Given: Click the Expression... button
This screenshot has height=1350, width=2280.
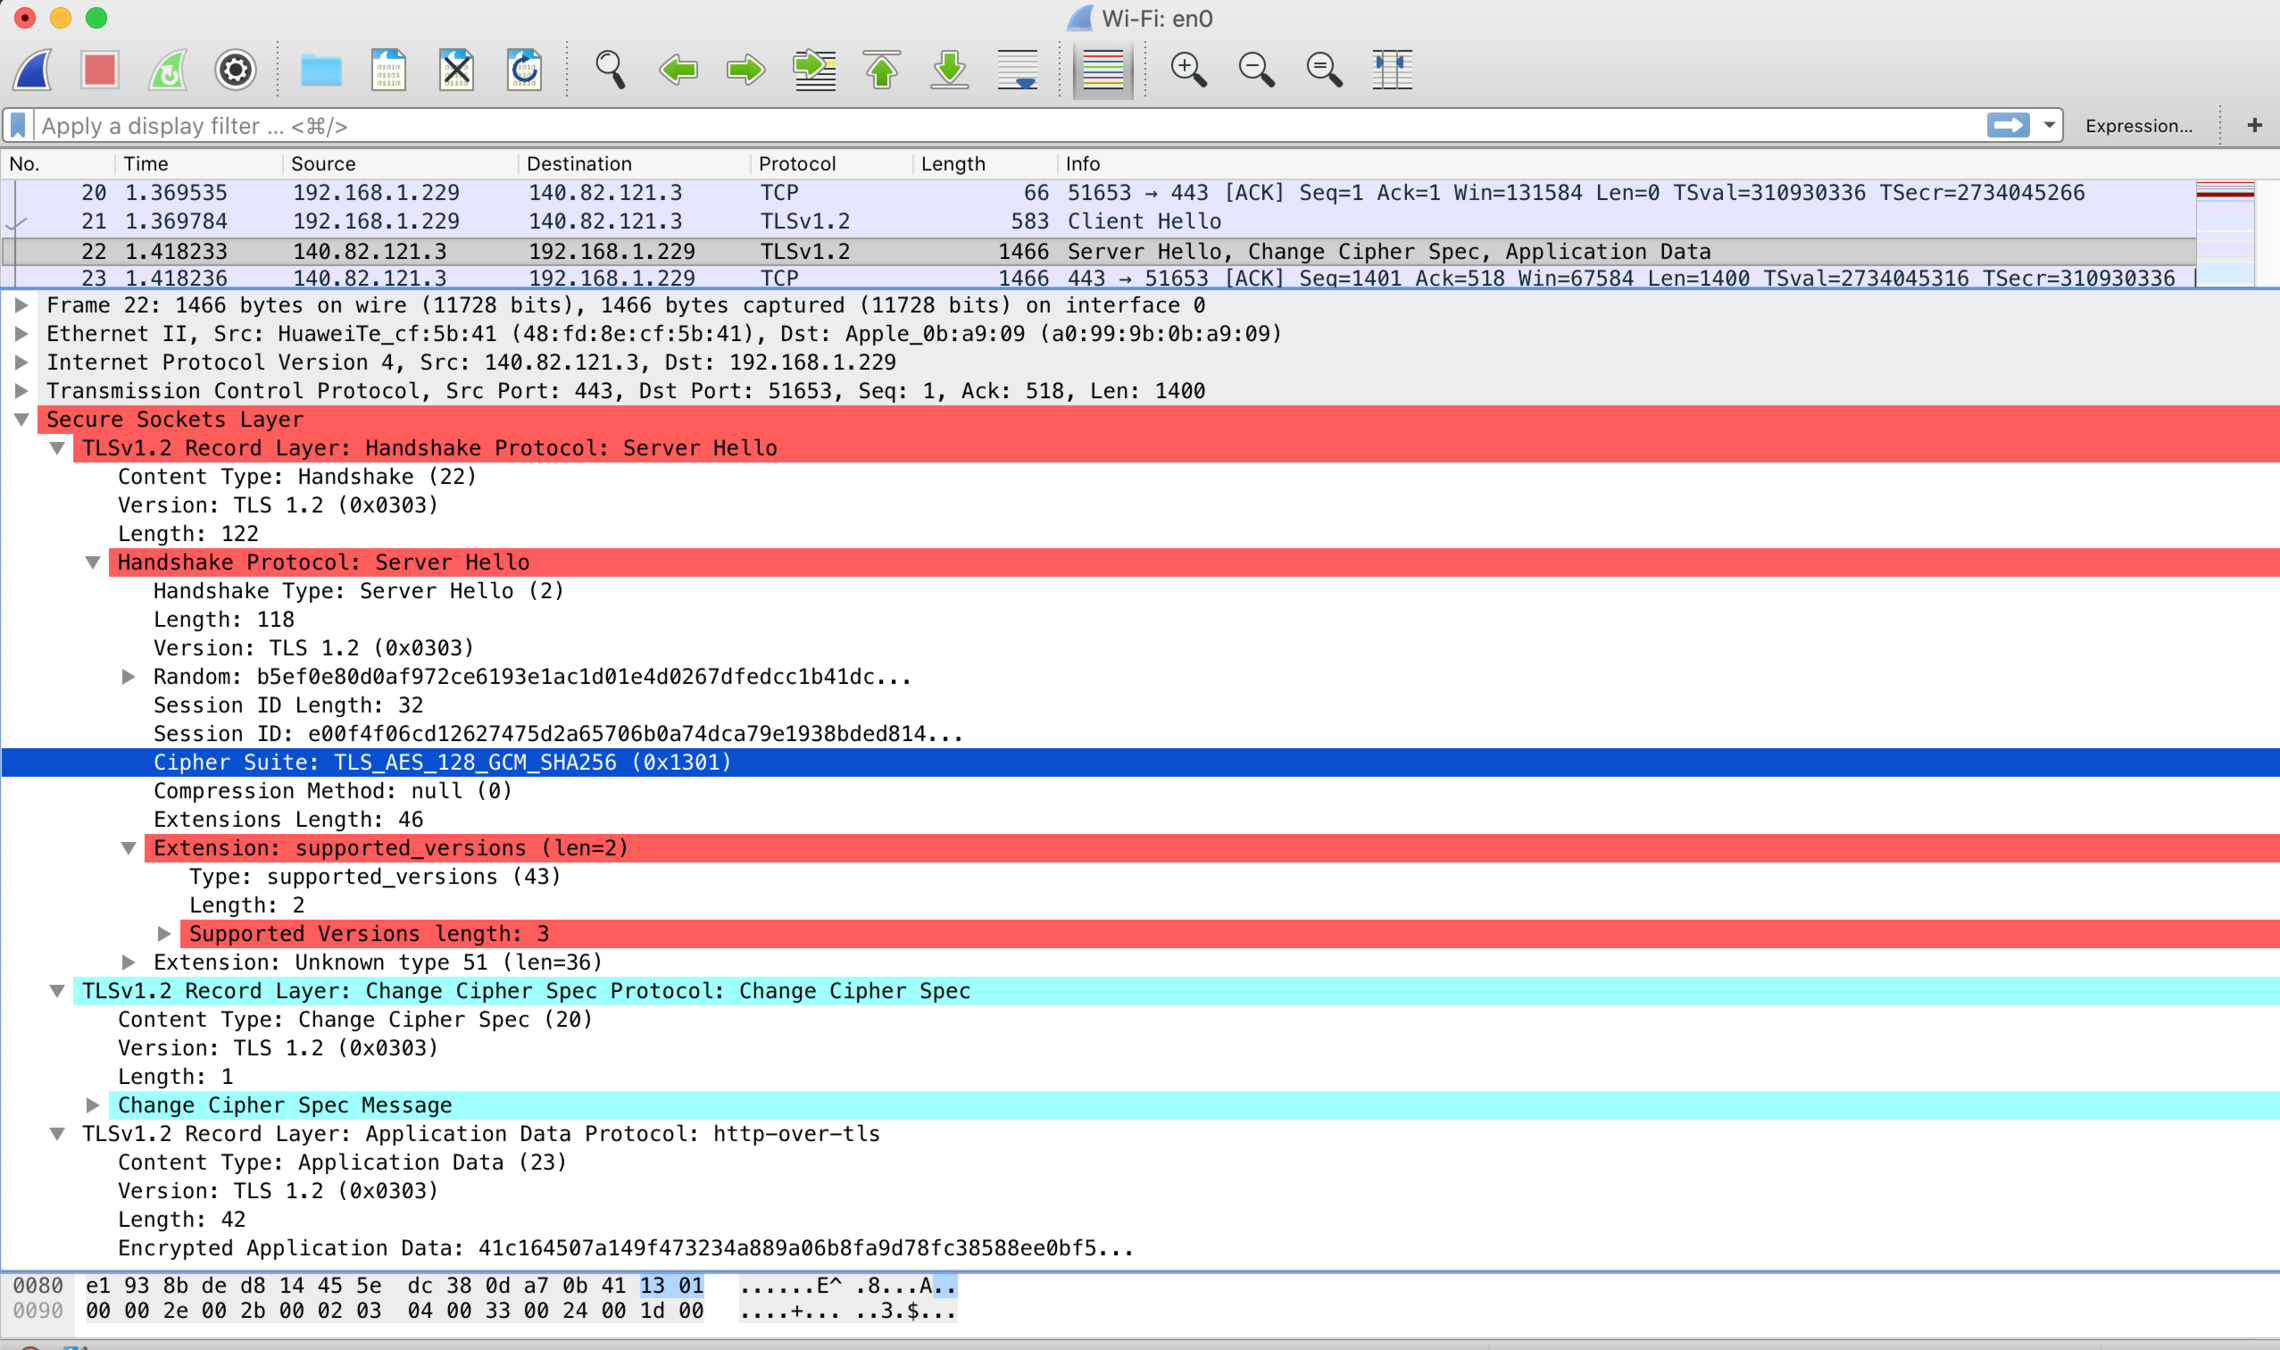Looking at the screenshot, I should pyautogui.click(x=2138, y=126).
